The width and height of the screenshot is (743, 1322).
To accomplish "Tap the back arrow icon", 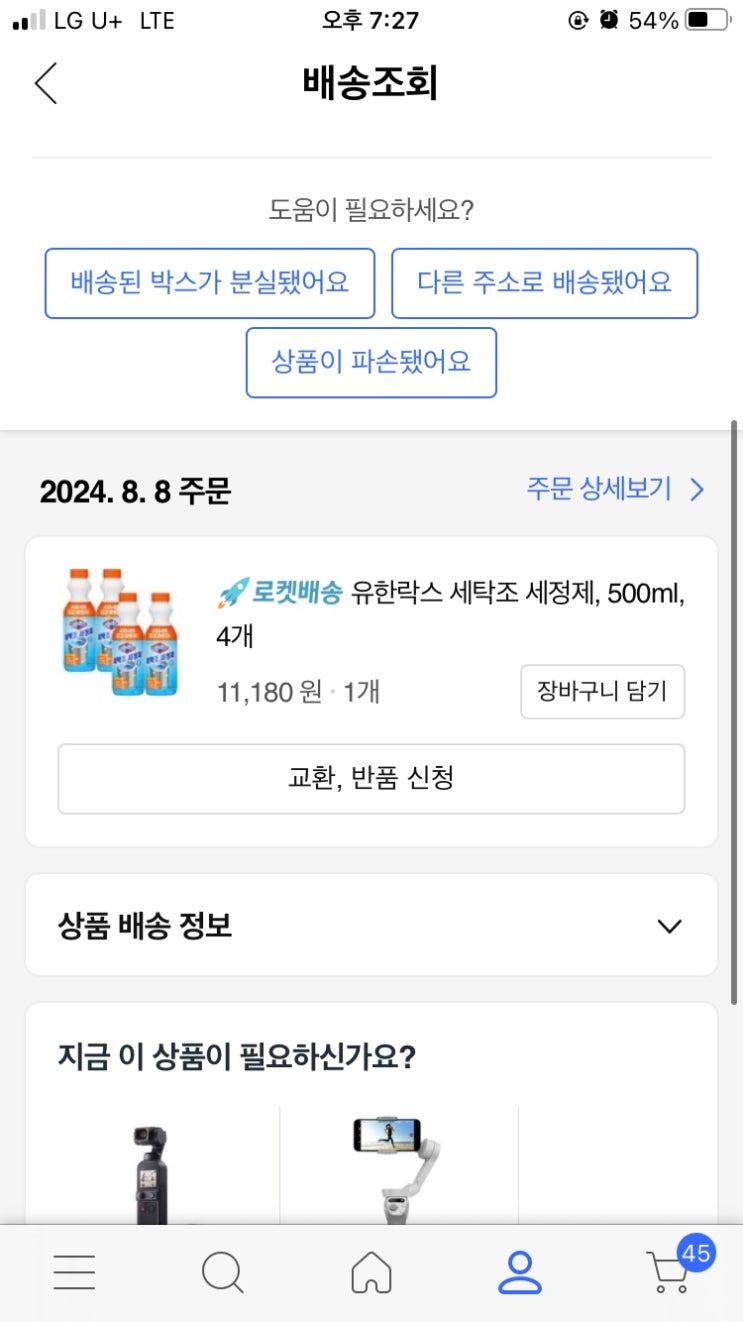I will tap(46, 83).
